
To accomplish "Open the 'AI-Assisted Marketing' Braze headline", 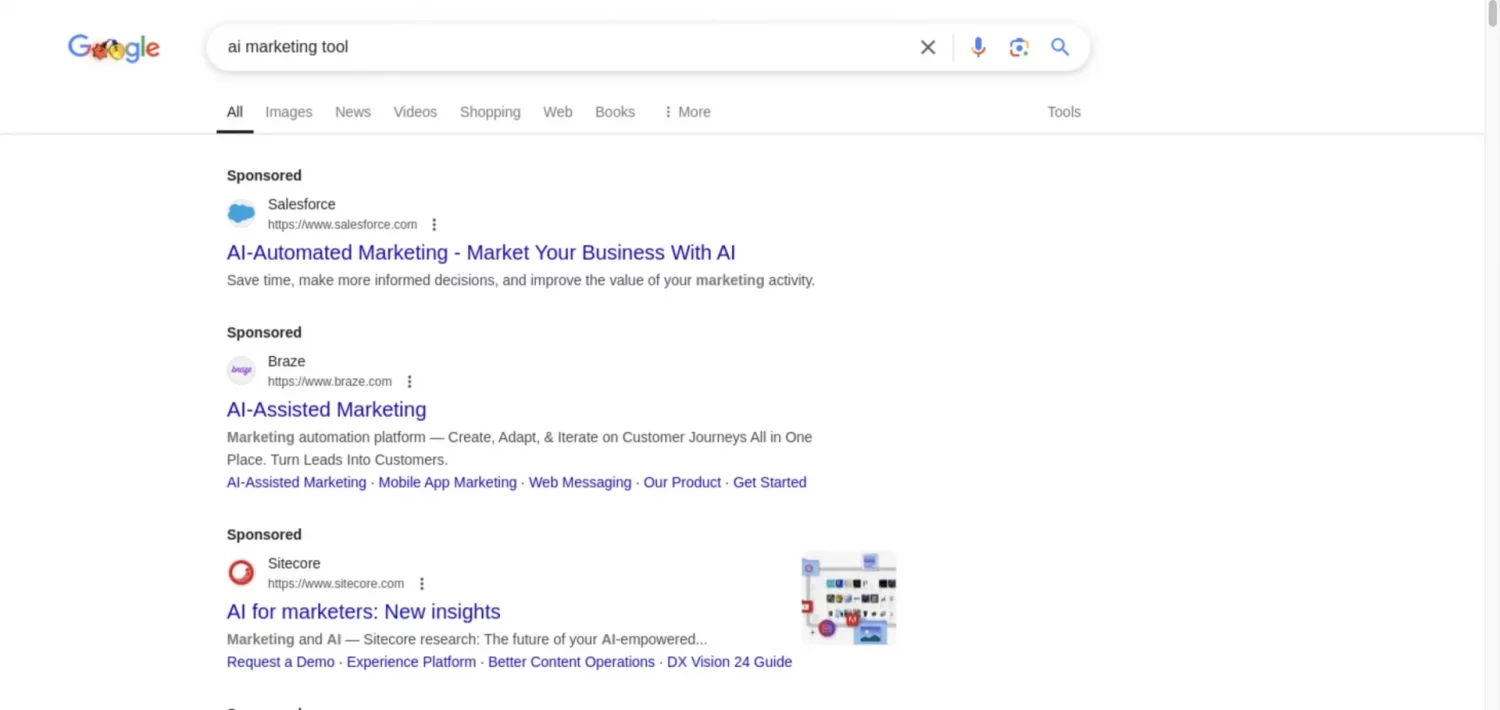I will pos(327,410).
